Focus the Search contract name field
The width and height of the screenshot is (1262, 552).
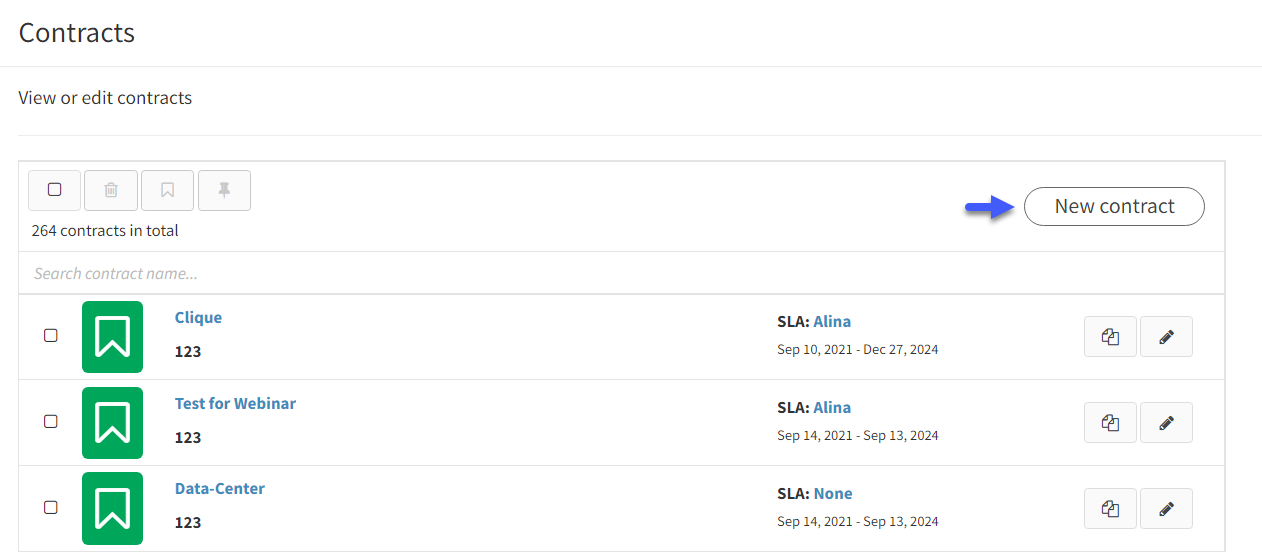[x=621, y=273]
